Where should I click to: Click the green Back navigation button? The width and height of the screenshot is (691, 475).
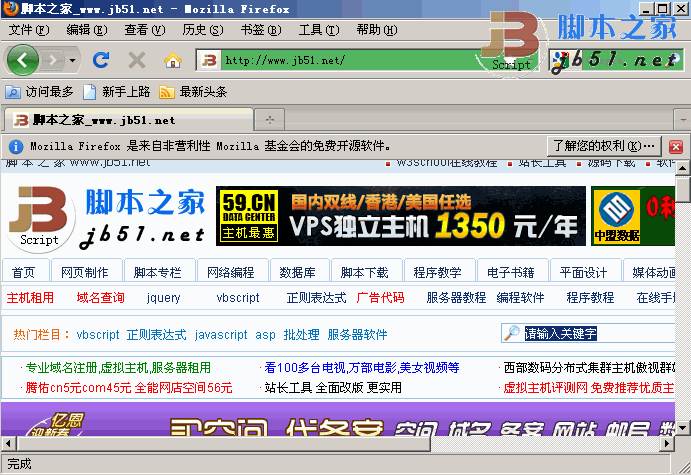[22, 60]
